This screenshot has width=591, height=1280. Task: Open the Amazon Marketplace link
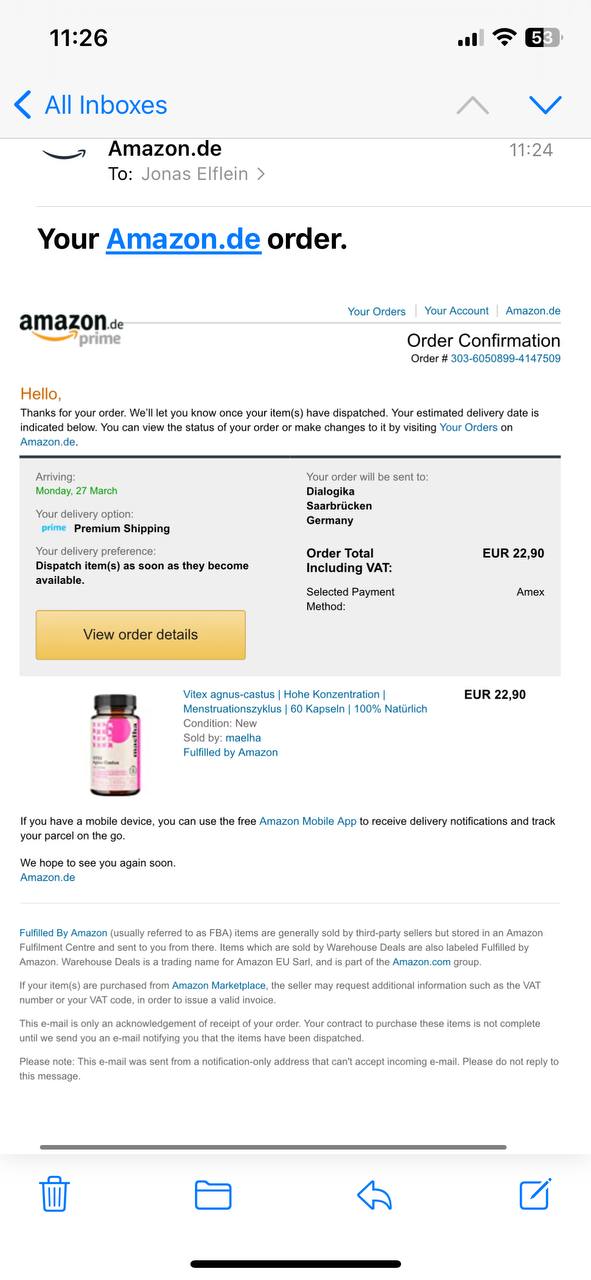[x=219, y=985]
